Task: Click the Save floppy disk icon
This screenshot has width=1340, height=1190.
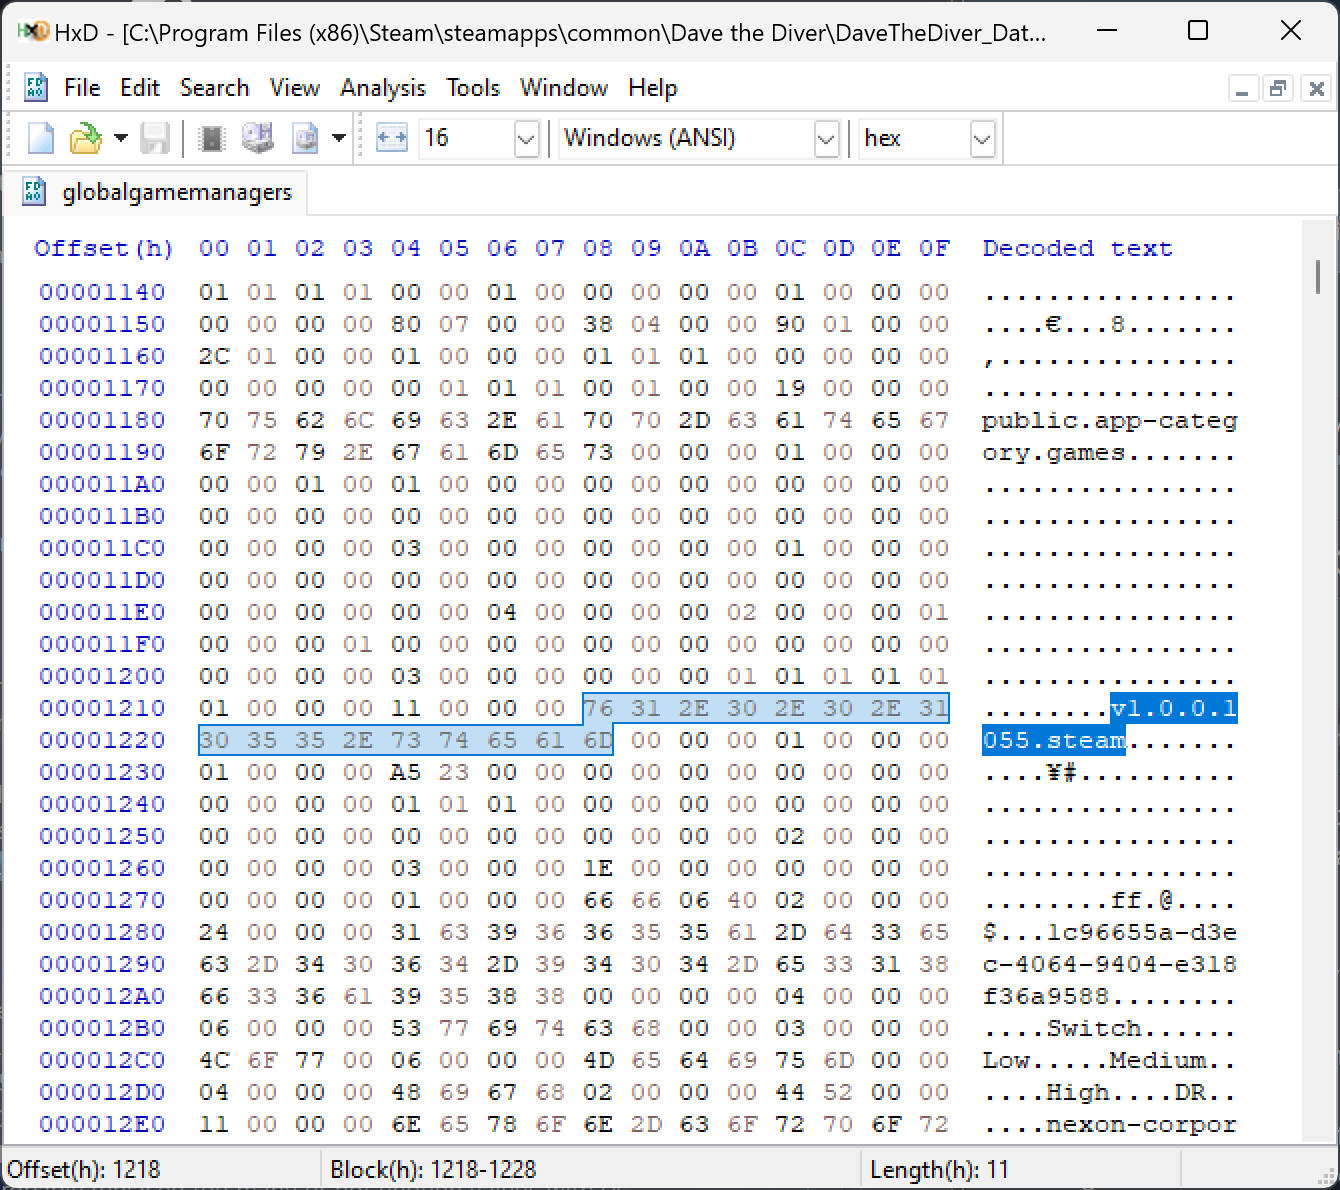Action: [x=155, y=138]
